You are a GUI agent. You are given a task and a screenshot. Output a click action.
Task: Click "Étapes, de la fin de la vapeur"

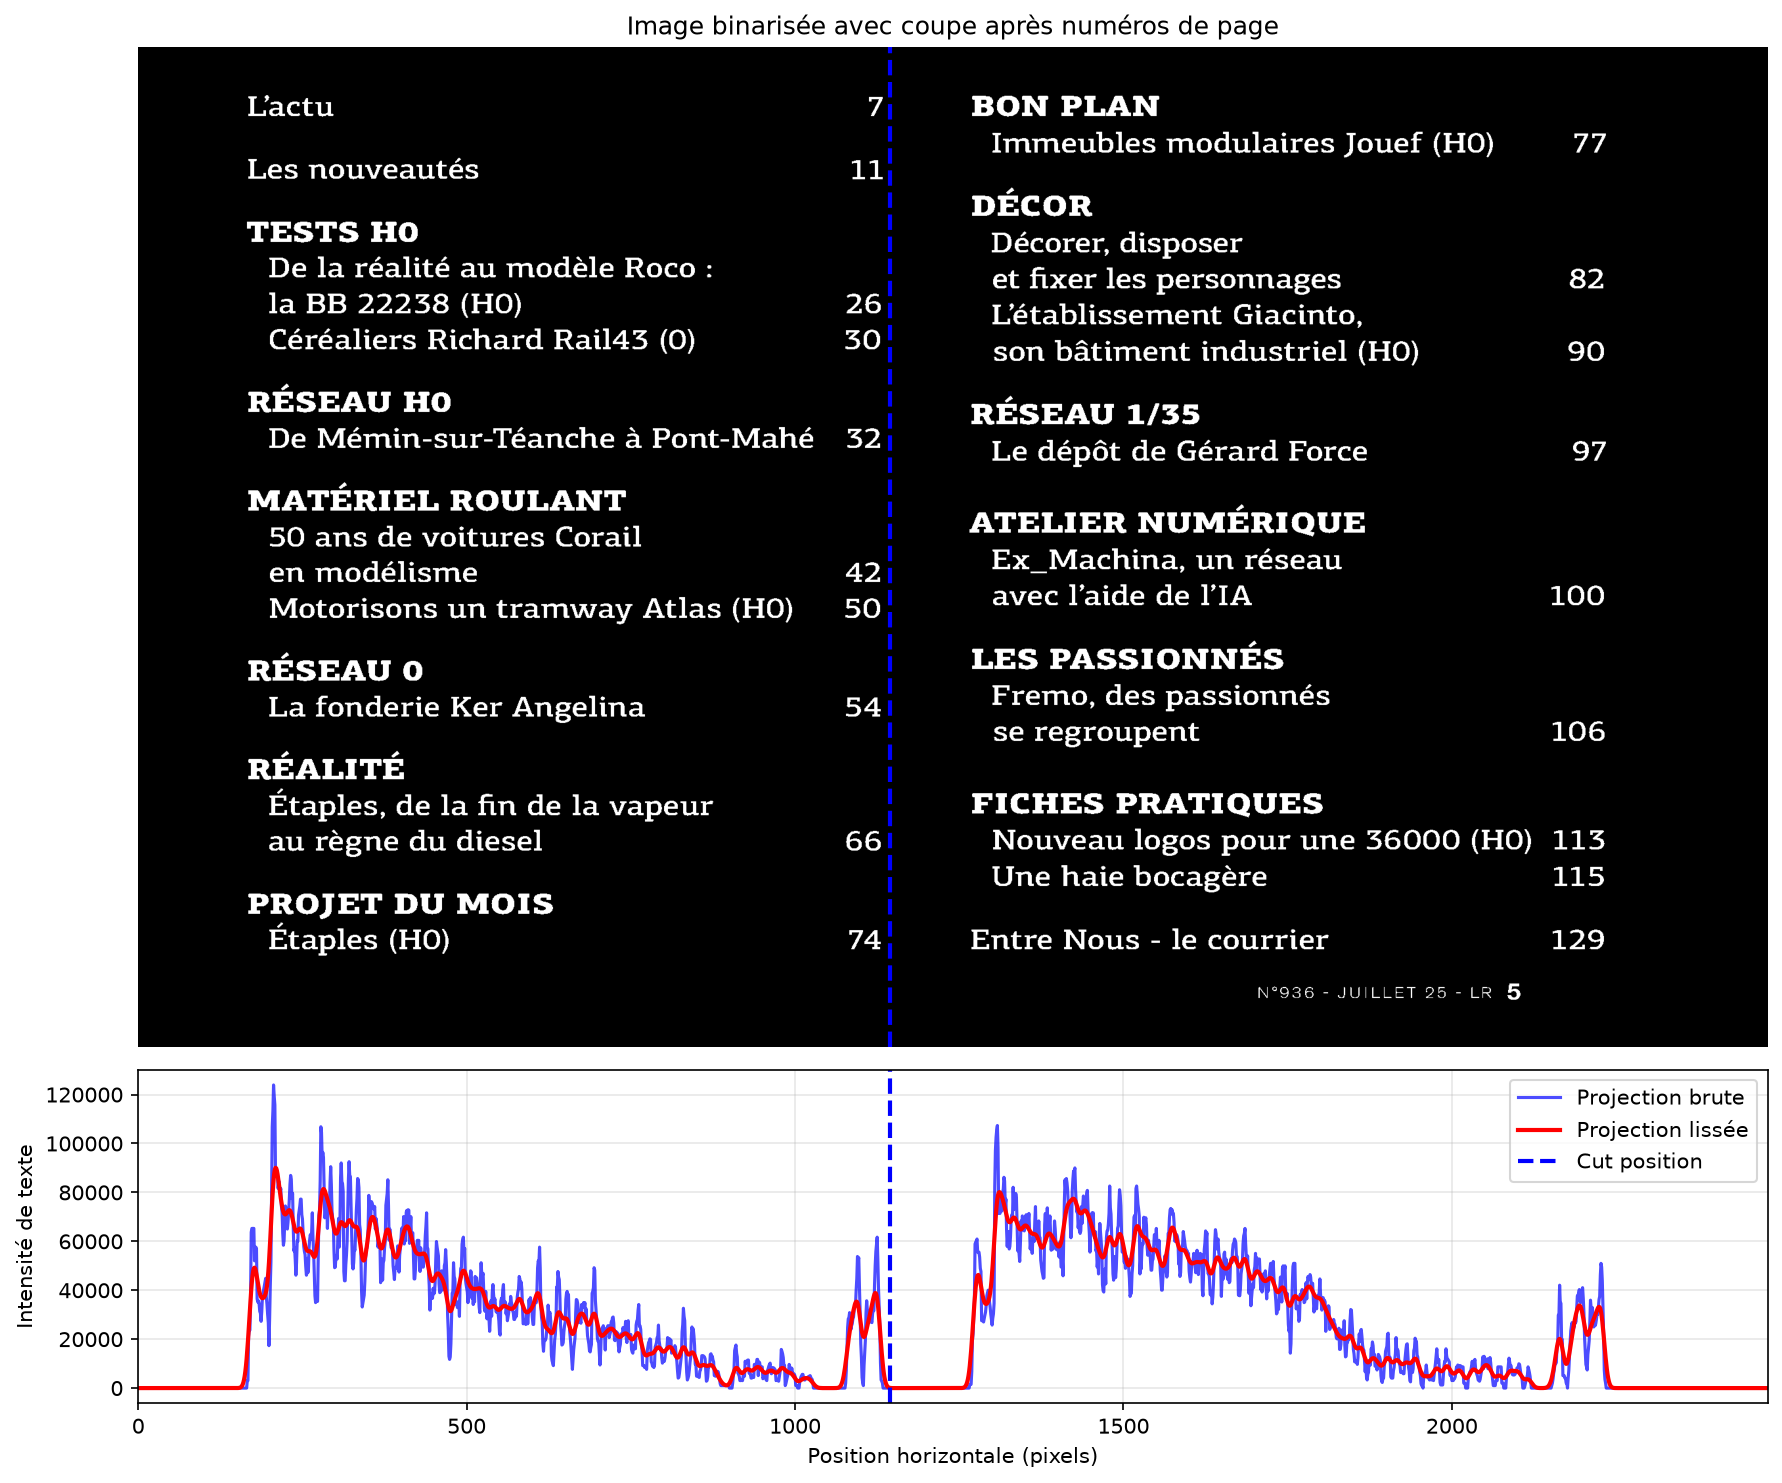click(x=490, y=805)
